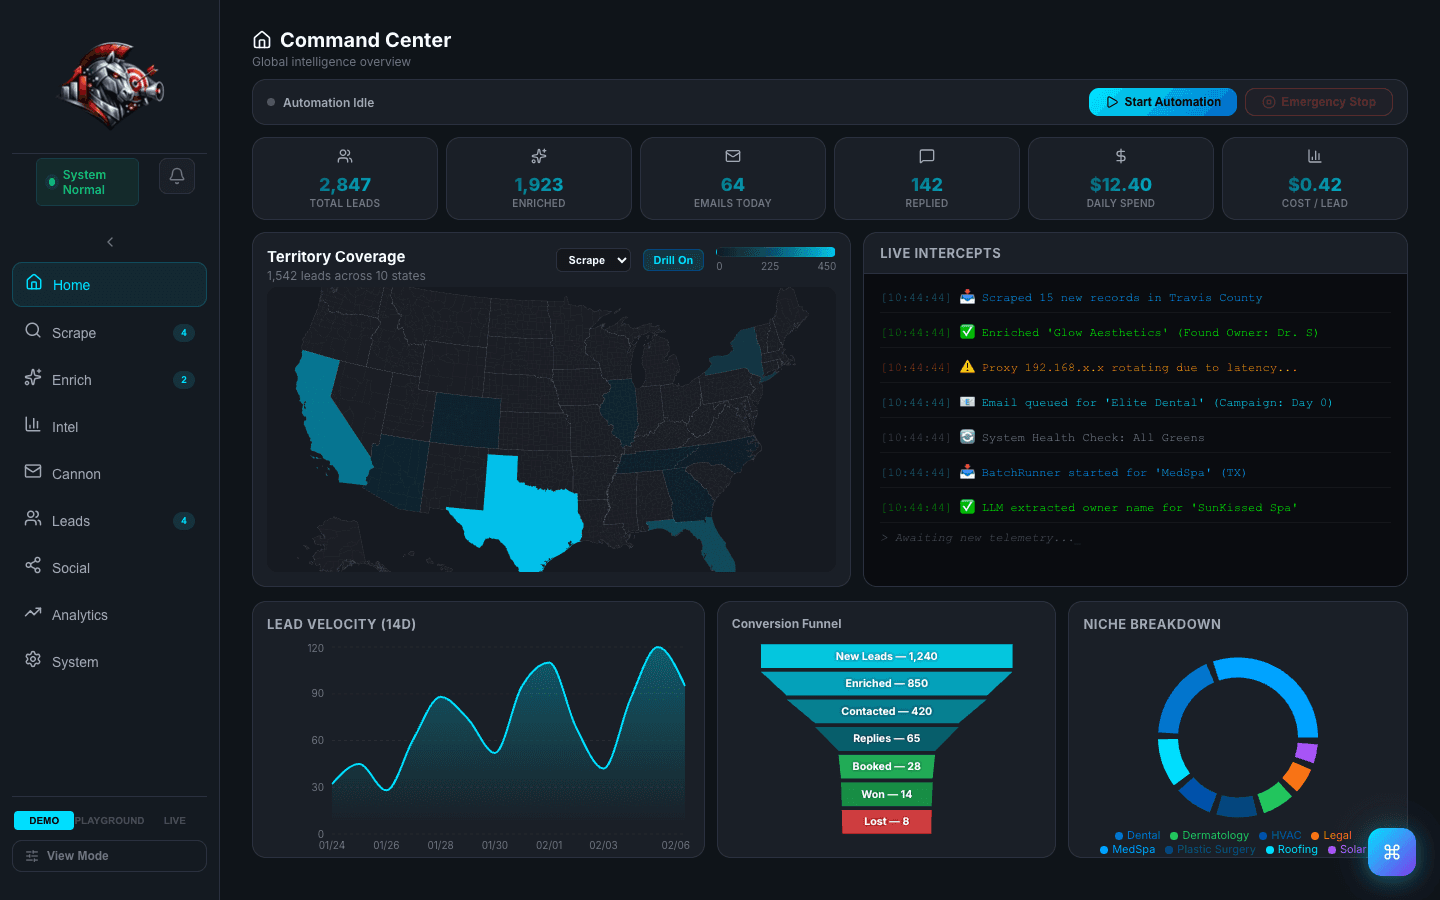The image size is (1440, 900).
Task: Click the 'Won — 14' funnel stage
Action: pos(887,794)
